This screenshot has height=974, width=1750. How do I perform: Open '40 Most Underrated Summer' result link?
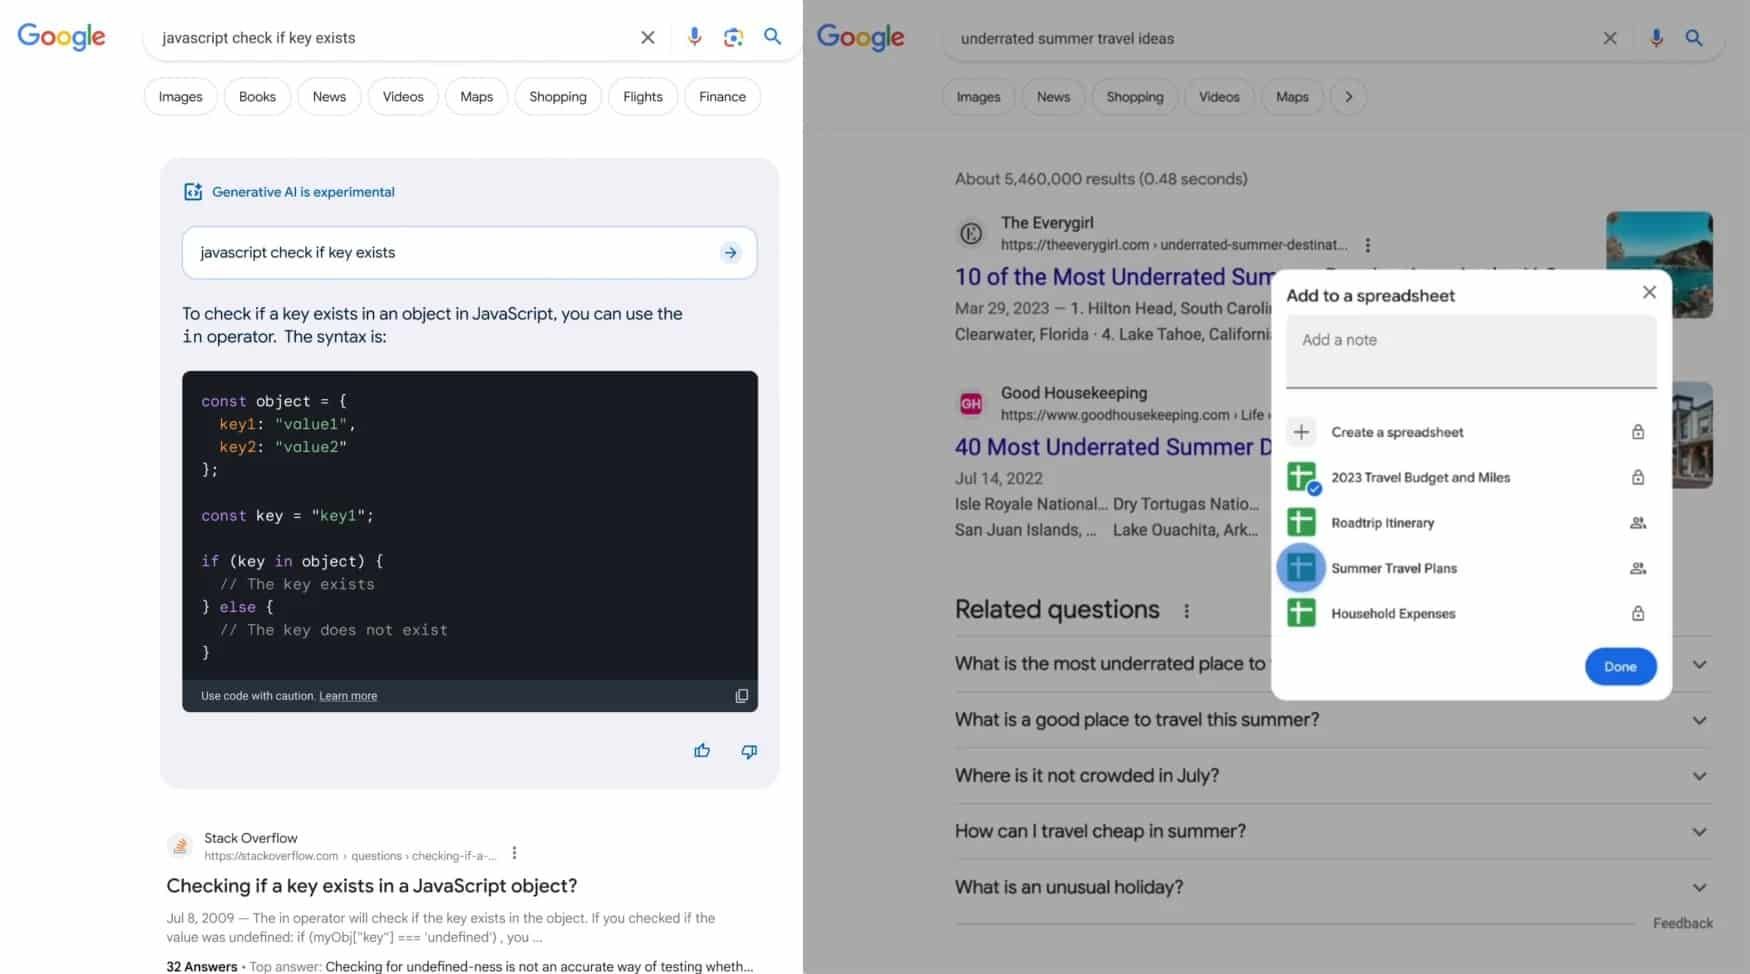coord(1113,447)
